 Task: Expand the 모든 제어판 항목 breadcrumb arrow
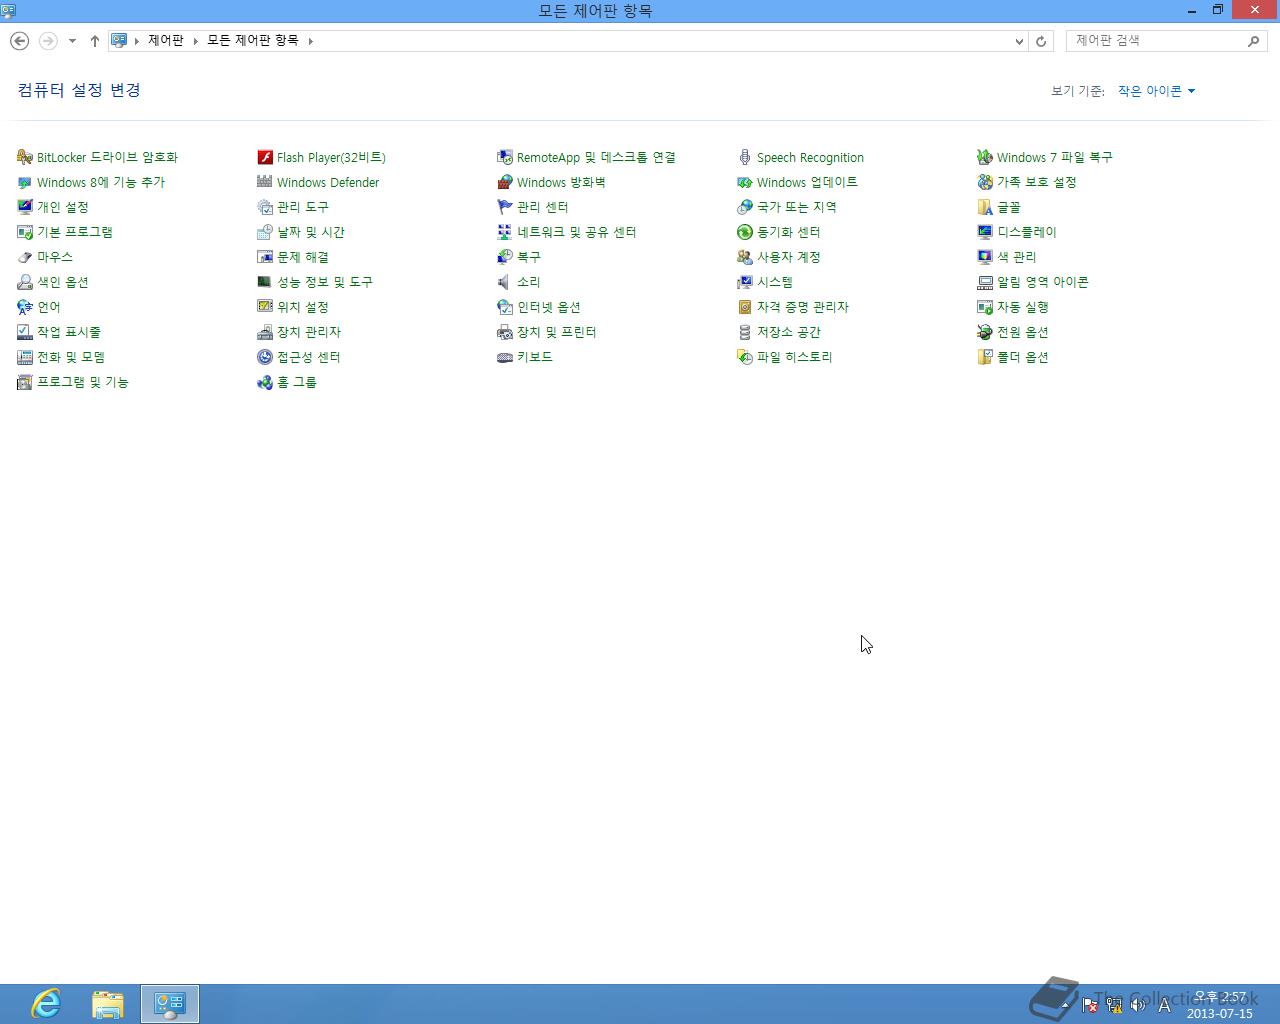coord(311,41)
